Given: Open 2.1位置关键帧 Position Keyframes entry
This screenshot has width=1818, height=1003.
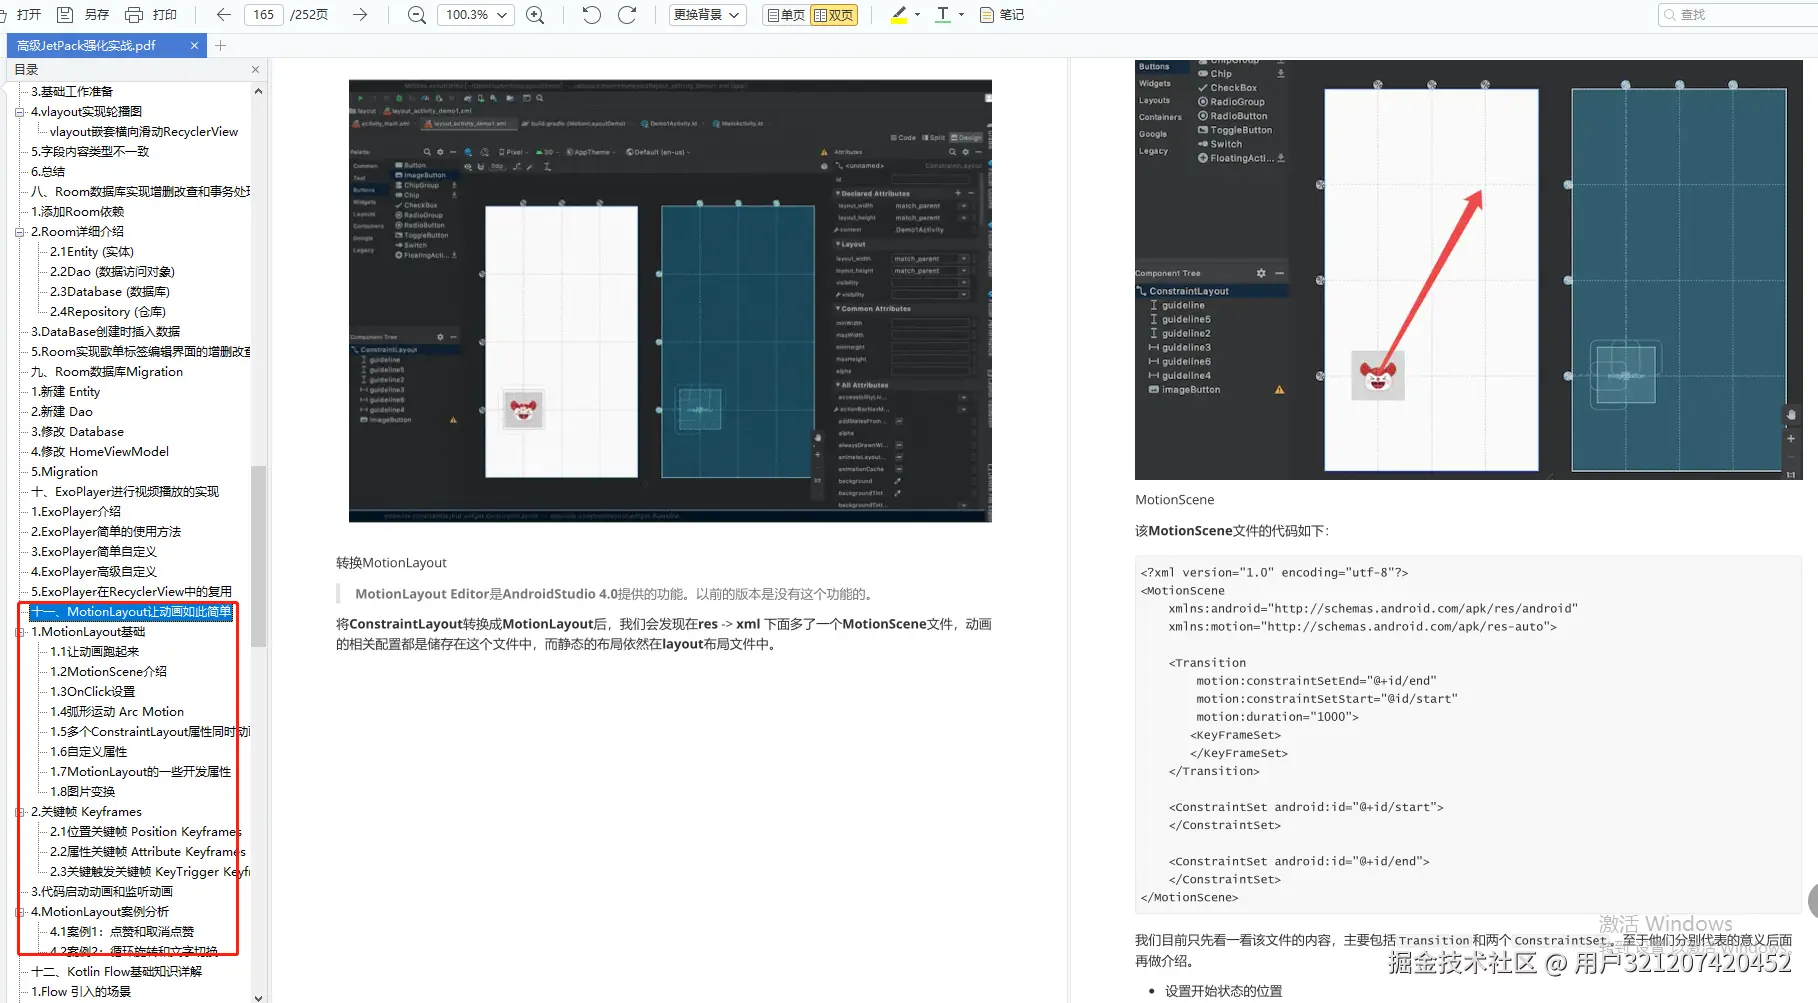Looking at the screenshot, I should pos(146,832).
